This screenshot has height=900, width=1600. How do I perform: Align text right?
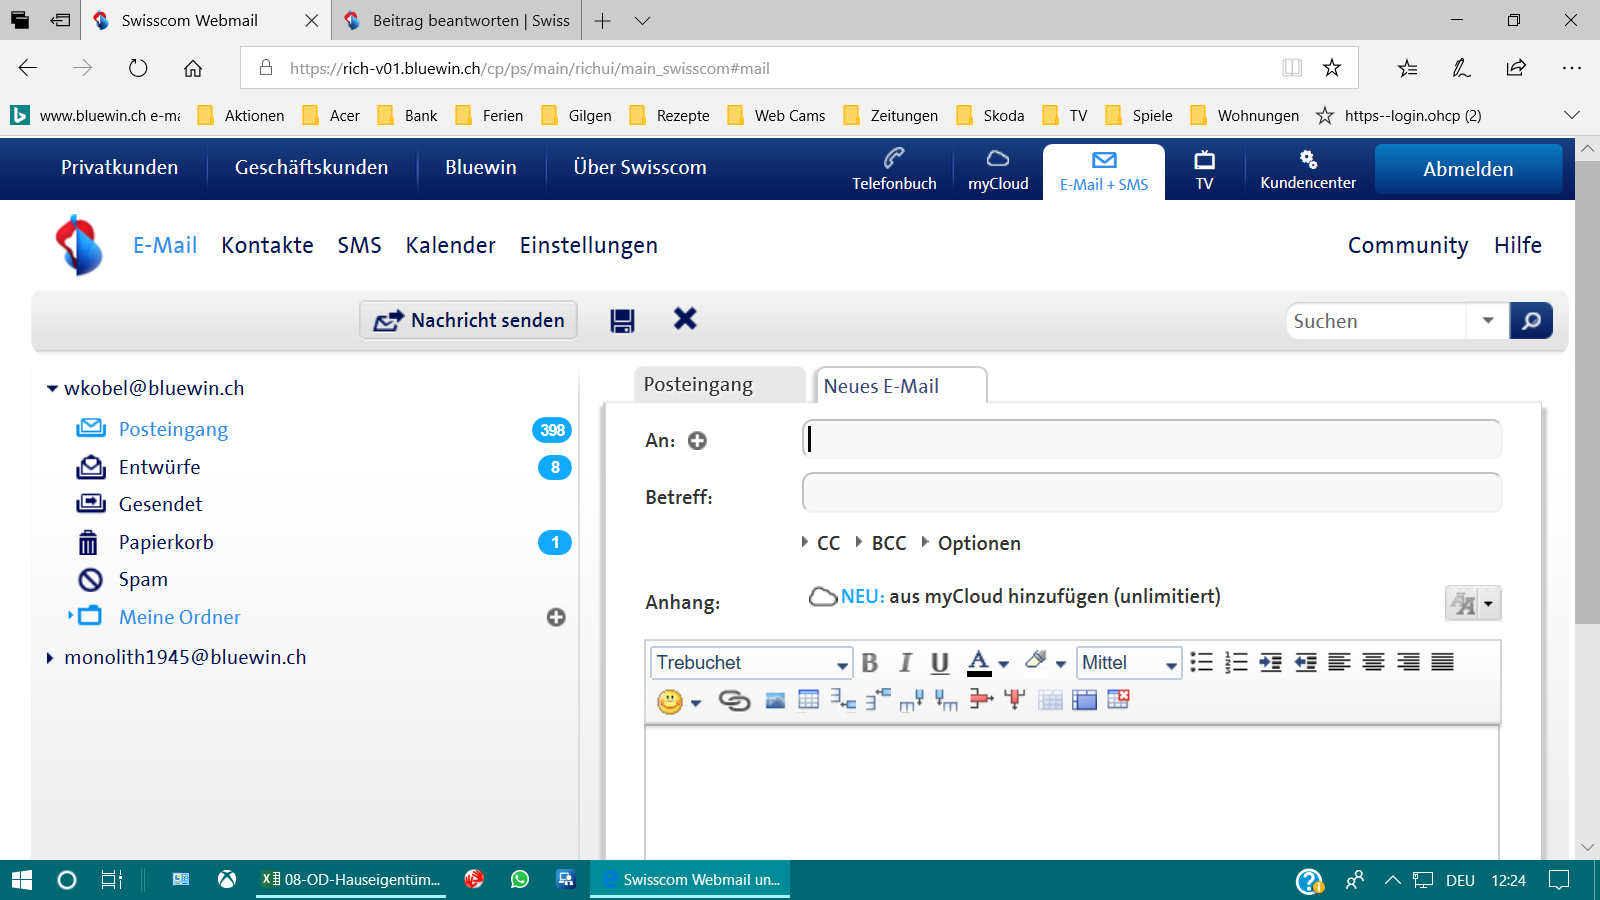(1408, 662)
